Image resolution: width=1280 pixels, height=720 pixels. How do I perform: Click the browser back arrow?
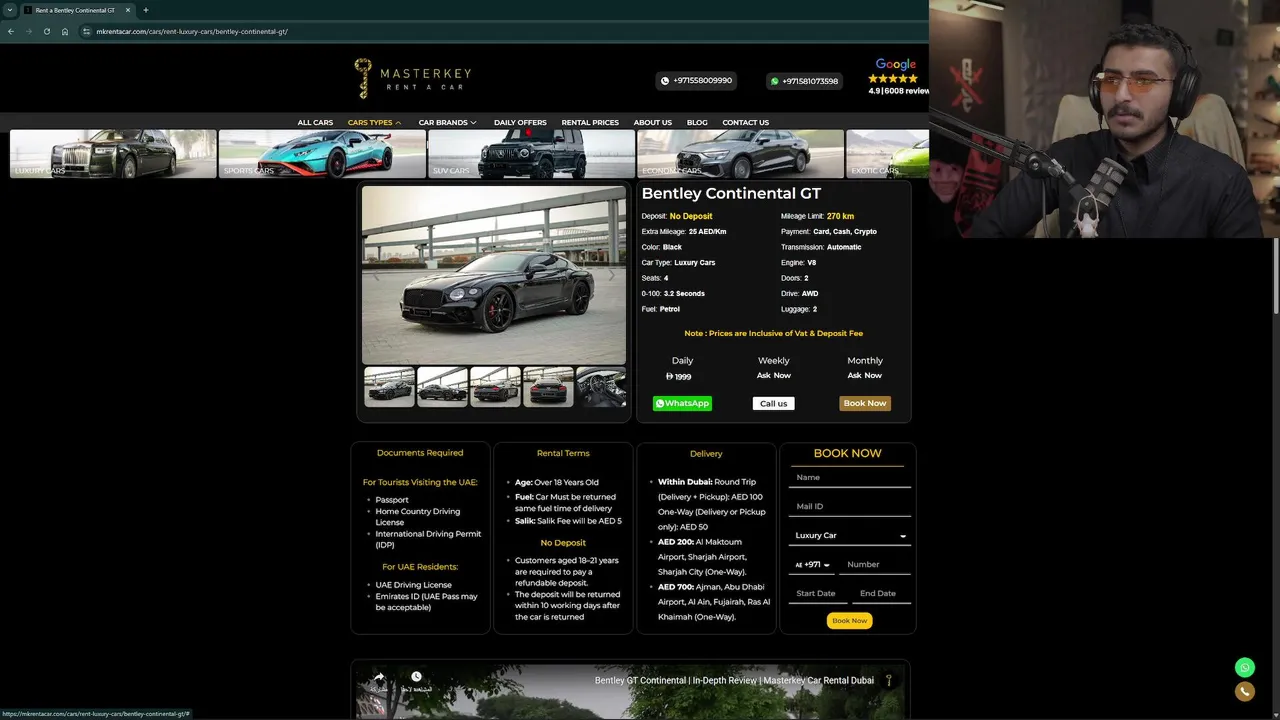pyautogui.click(x=10, y=31)
